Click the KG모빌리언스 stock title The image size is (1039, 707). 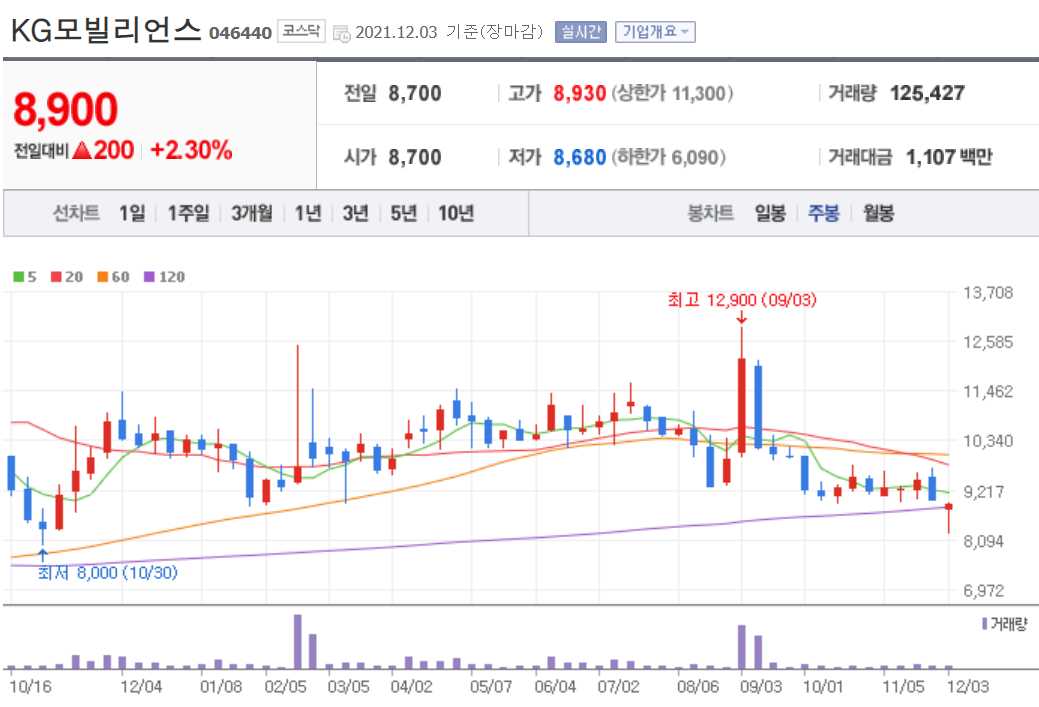106,30
